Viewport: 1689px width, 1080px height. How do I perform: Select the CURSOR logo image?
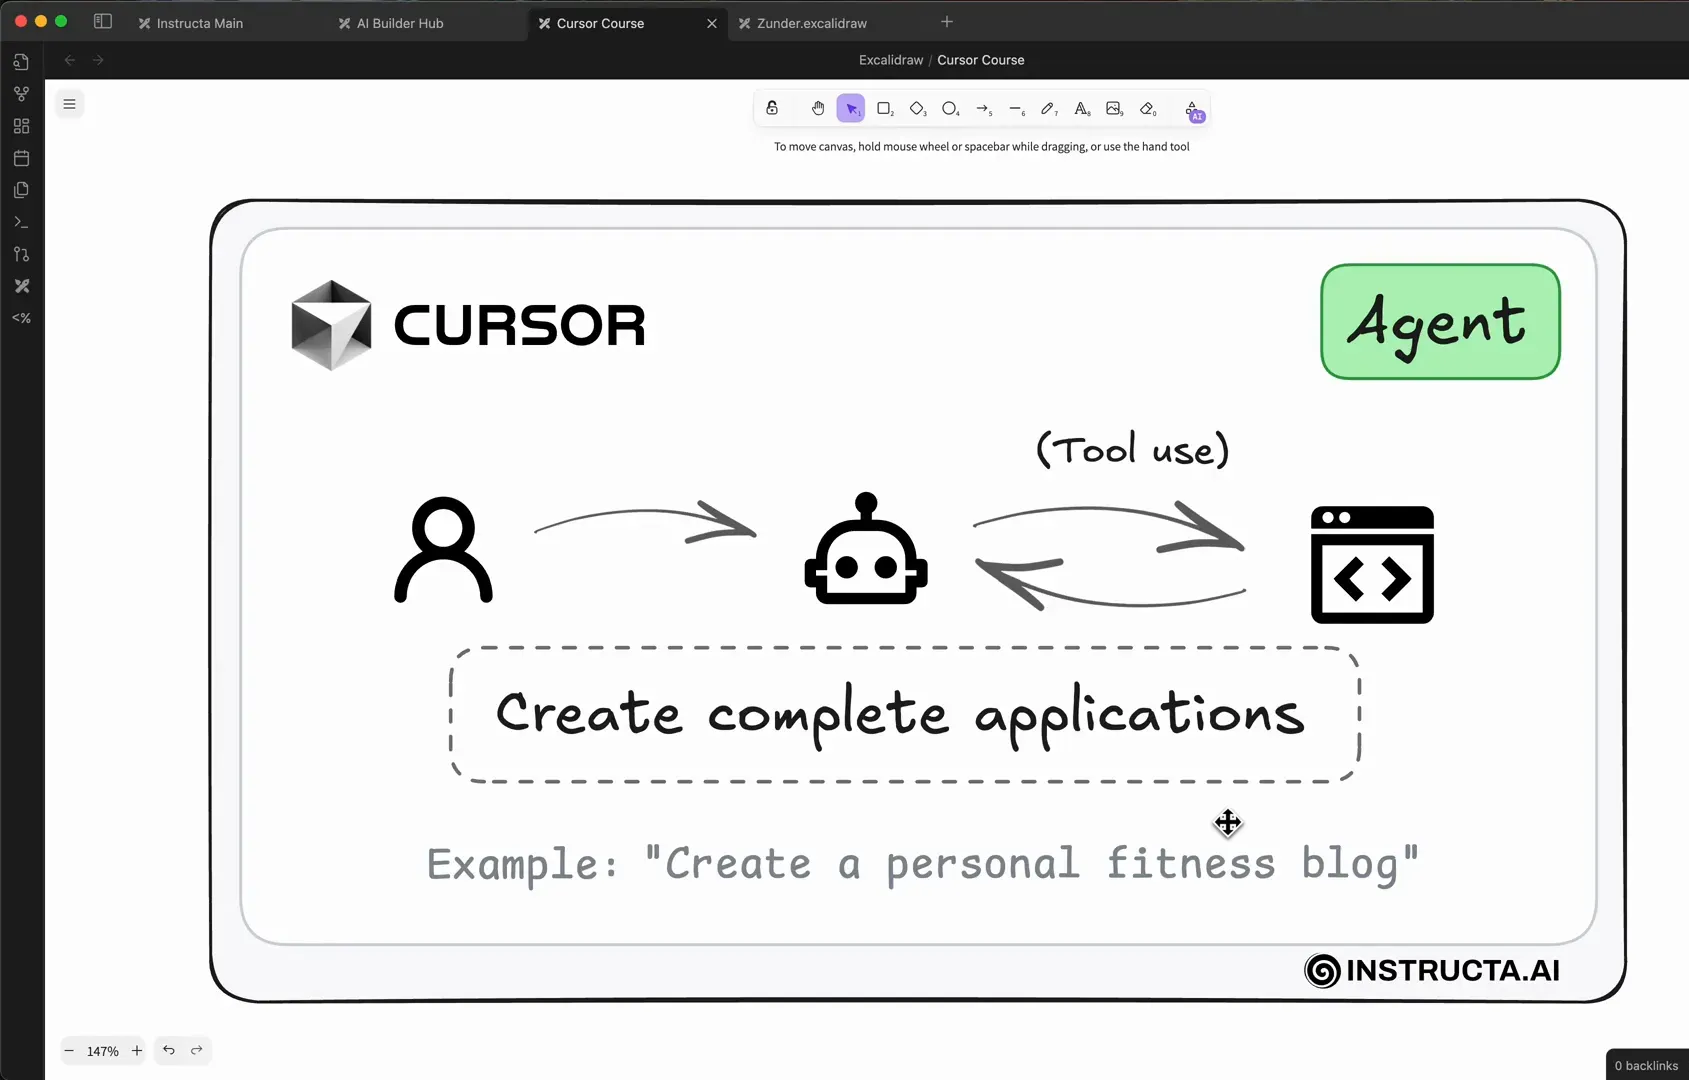[x=468, y=325]
